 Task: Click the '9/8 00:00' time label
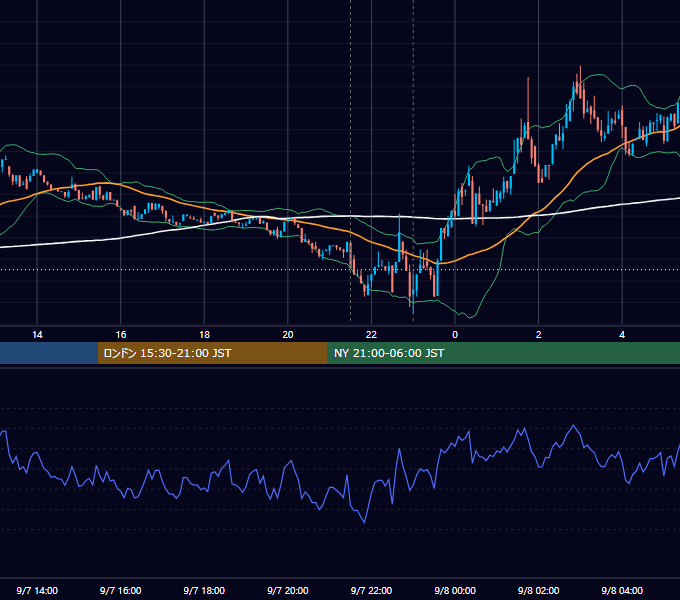(x=455, y=590)
